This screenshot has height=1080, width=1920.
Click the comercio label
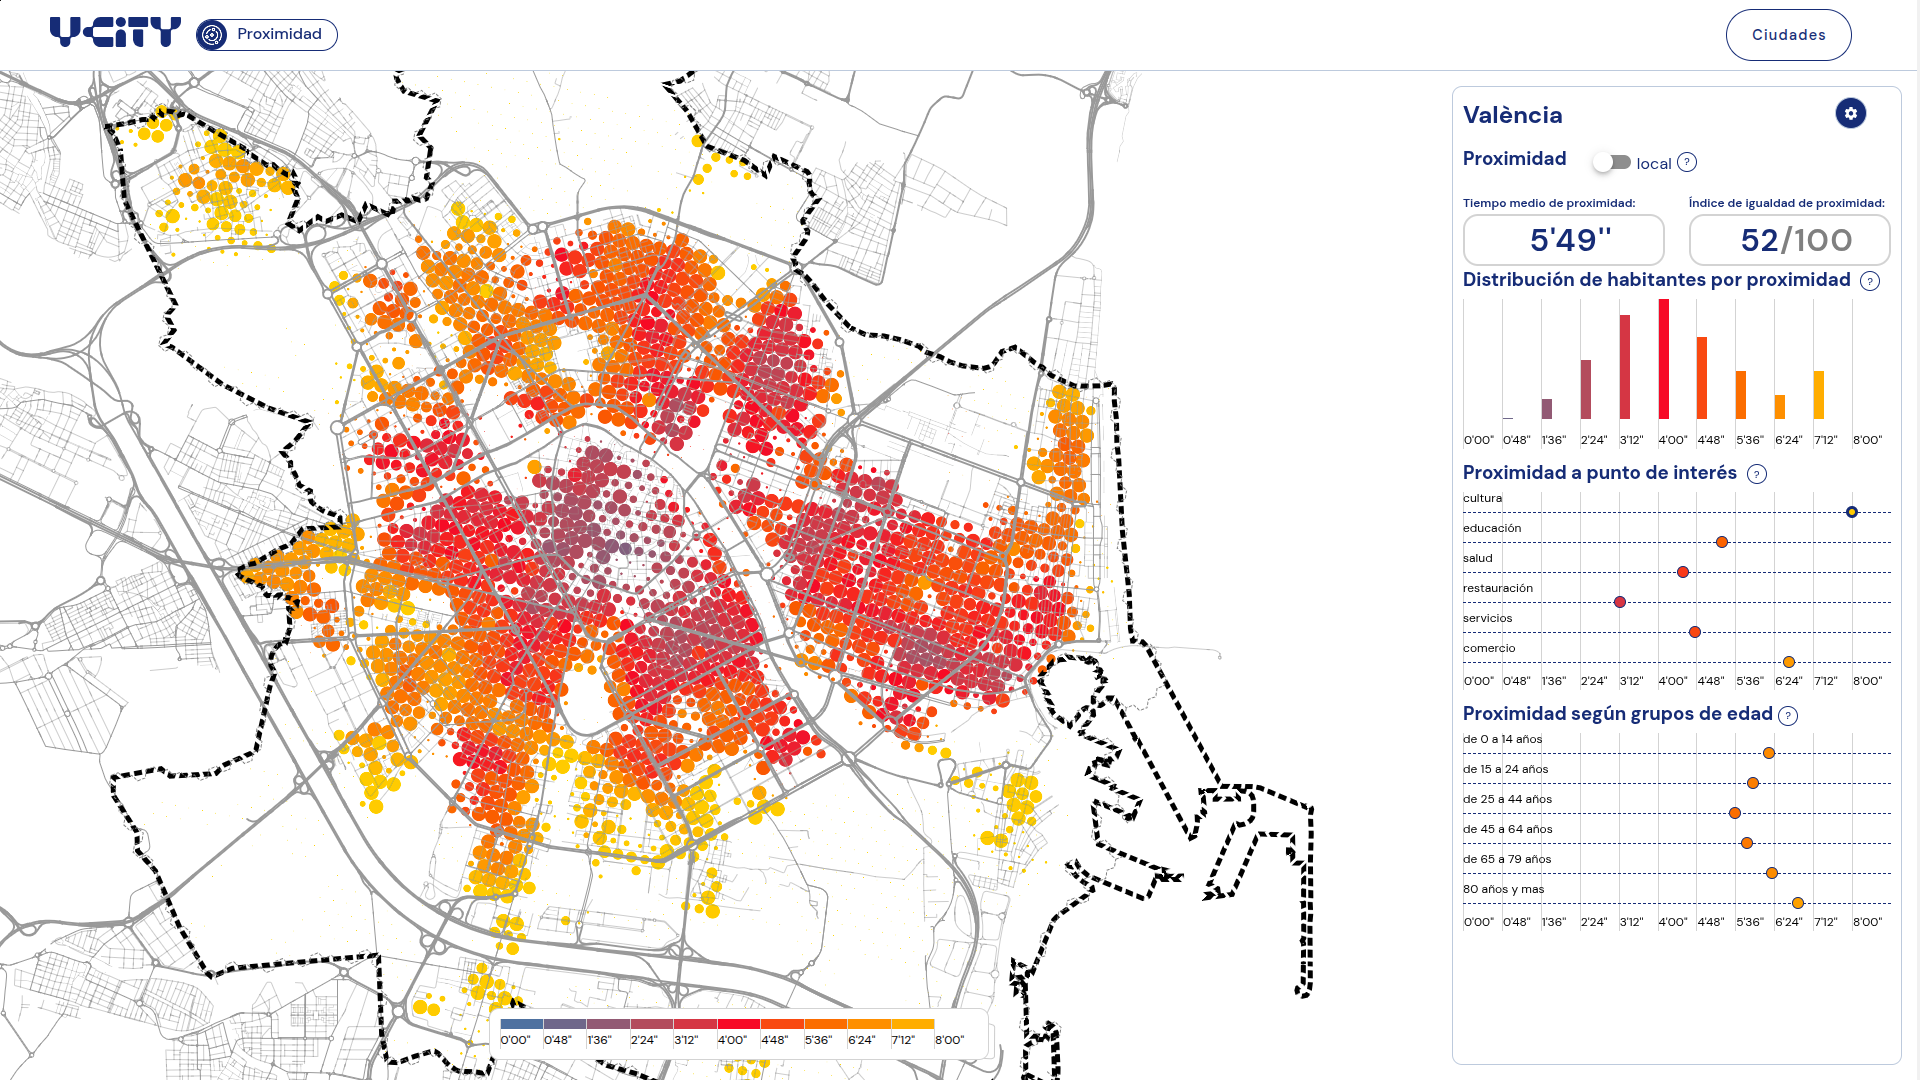coord(1489,648)
